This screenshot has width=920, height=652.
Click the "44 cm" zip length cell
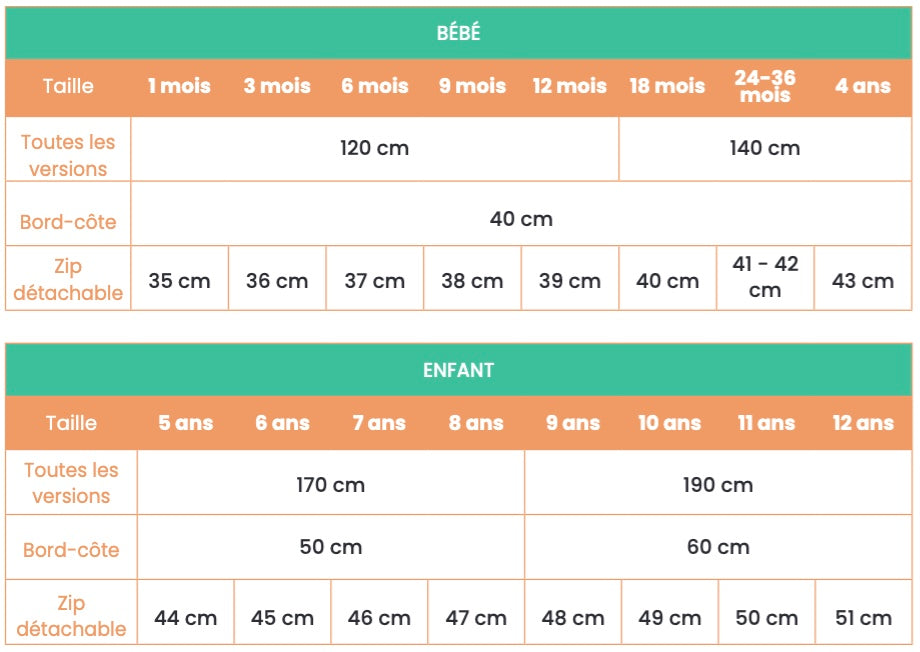[186, 618]
